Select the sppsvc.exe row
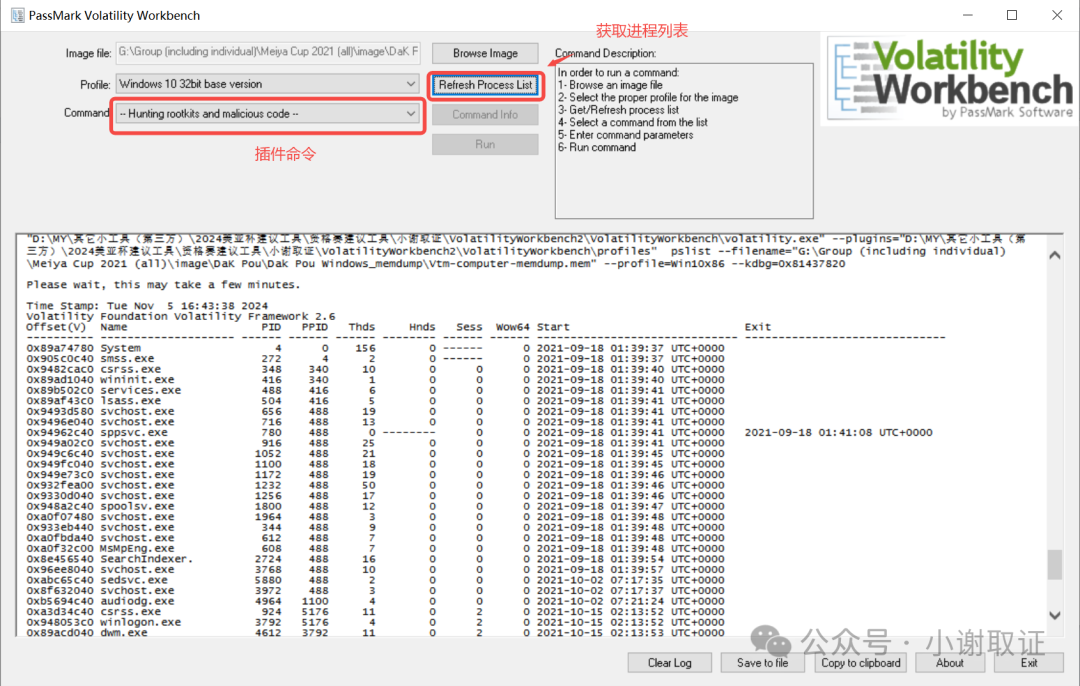1080x686 pixels. [479, 432]
